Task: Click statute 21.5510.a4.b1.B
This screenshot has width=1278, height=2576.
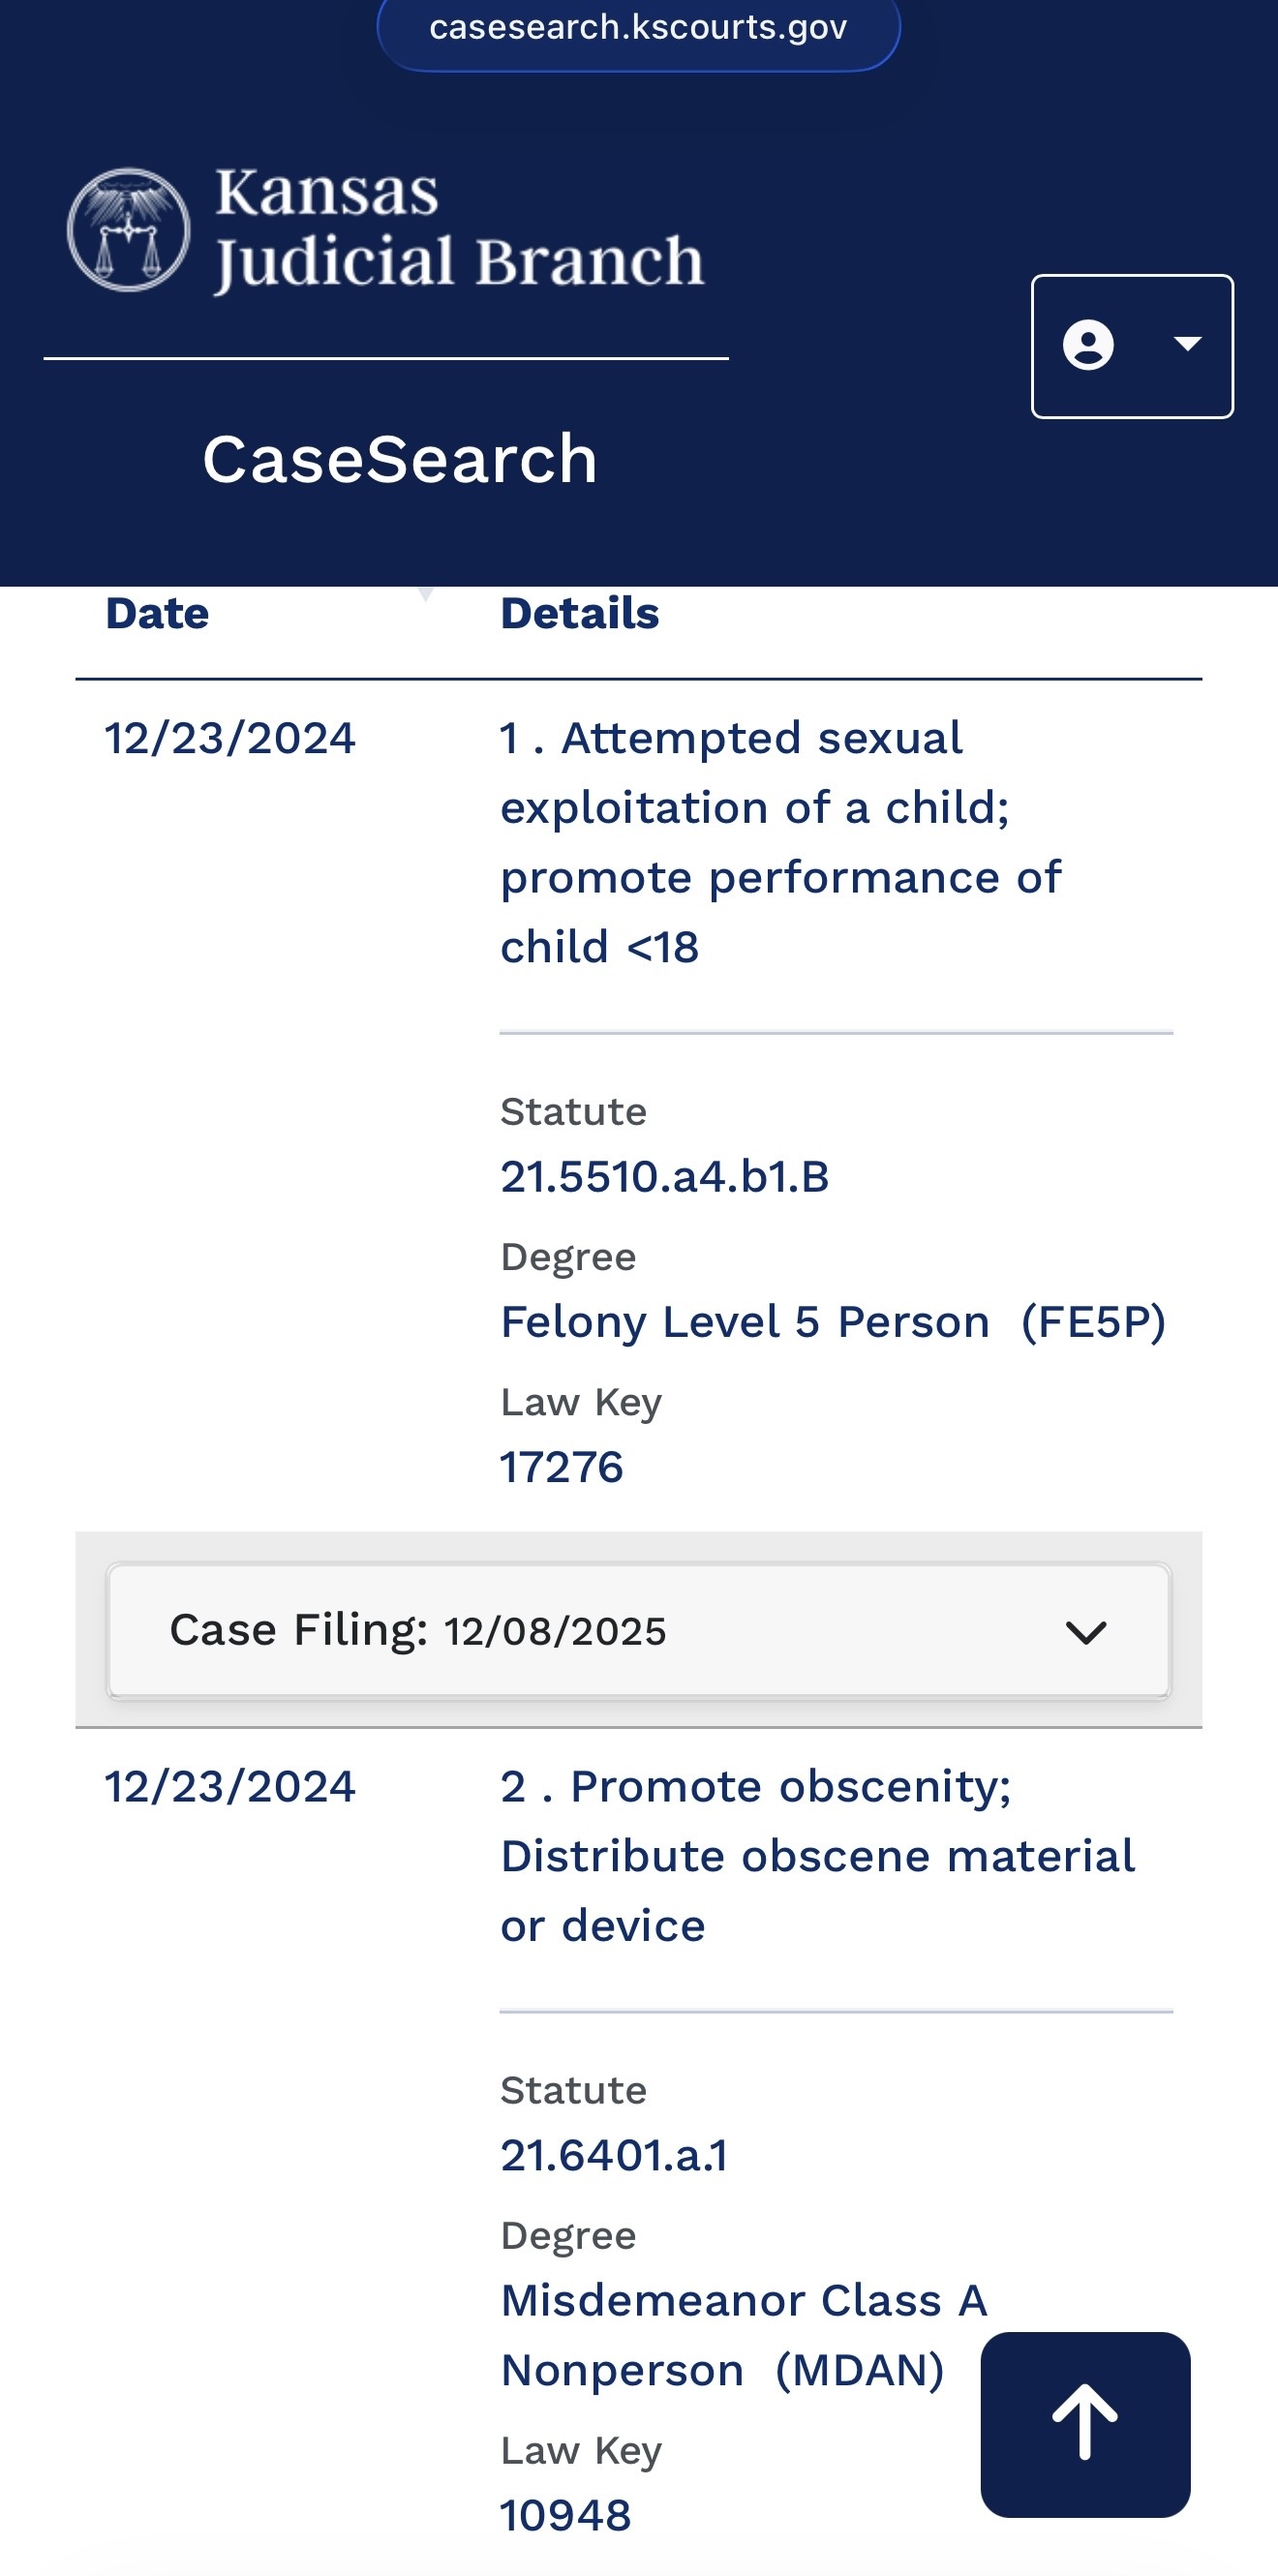Action: [664, 1177]
